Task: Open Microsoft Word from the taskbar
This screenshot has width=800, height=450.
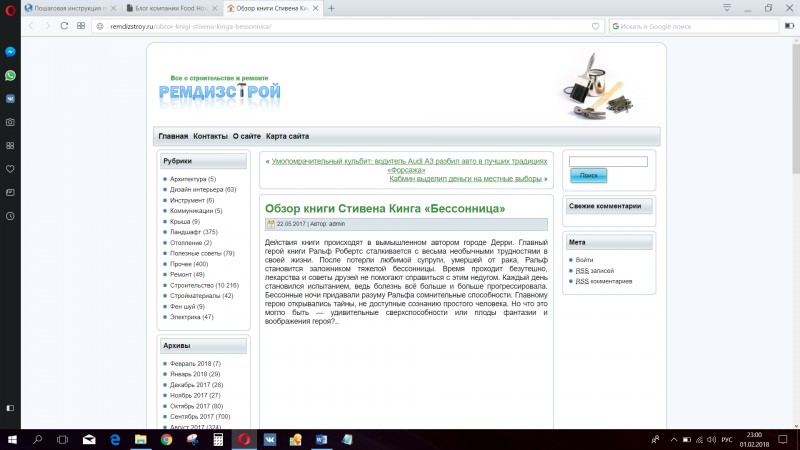Action: (x=321, y=439)
